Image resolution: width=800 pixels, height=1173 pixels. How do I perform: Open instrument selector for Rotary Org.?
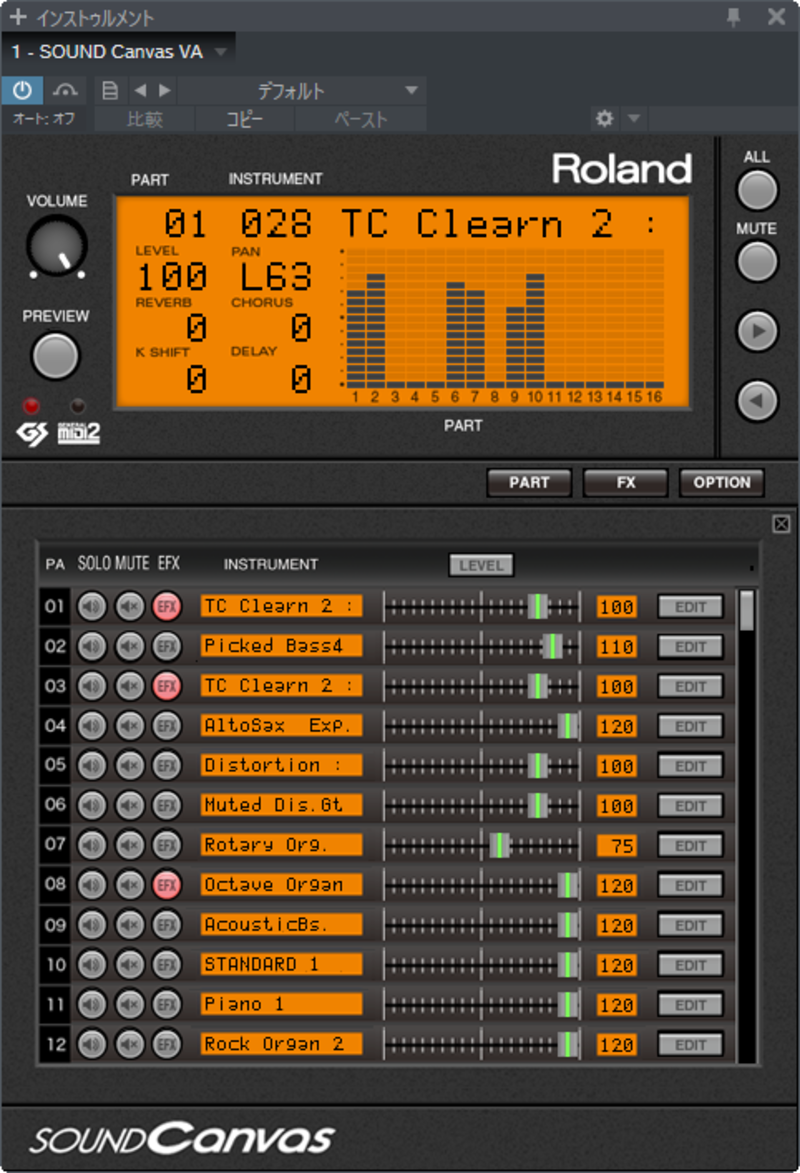tap(281, 845)
